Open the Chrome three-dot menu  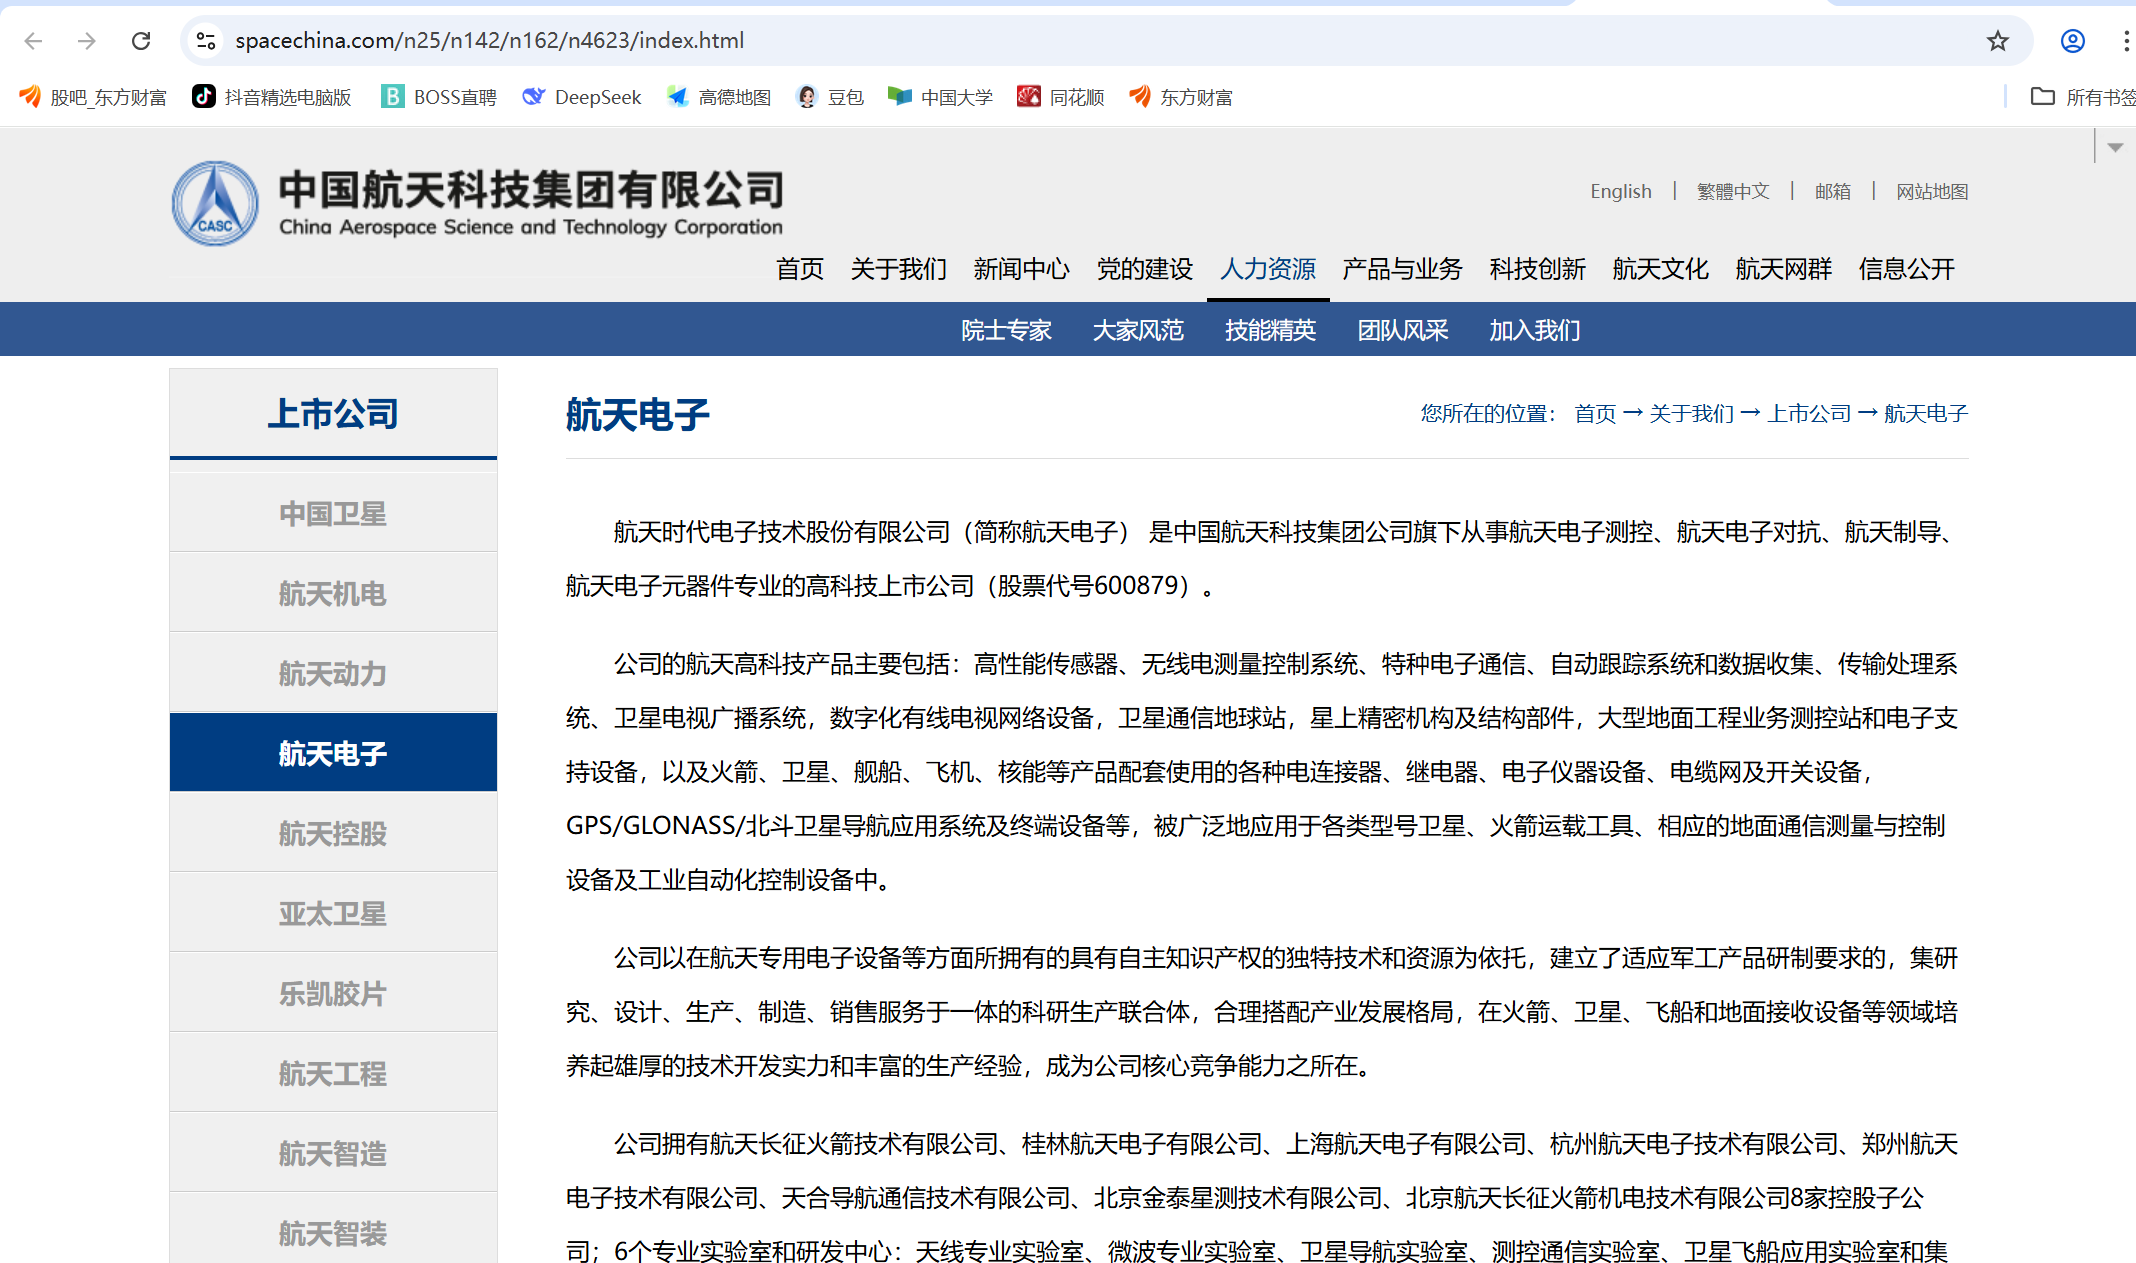(2125, 41)
